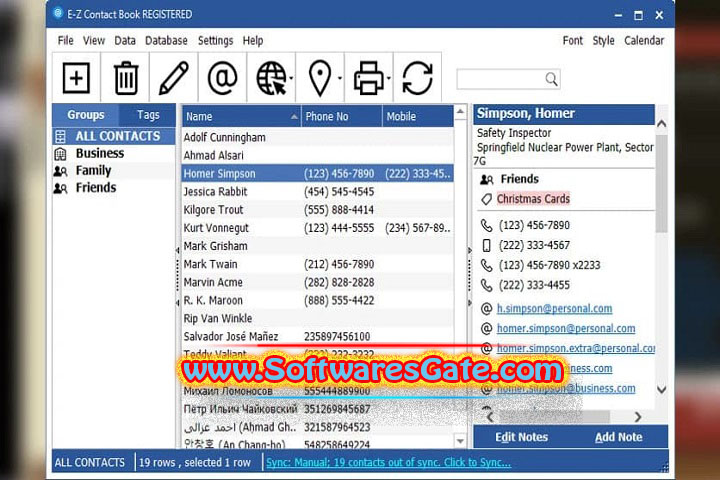Select the Adolf Cunningham row
Viewport: 720px width, 480px height.
(x=318, y=137)
